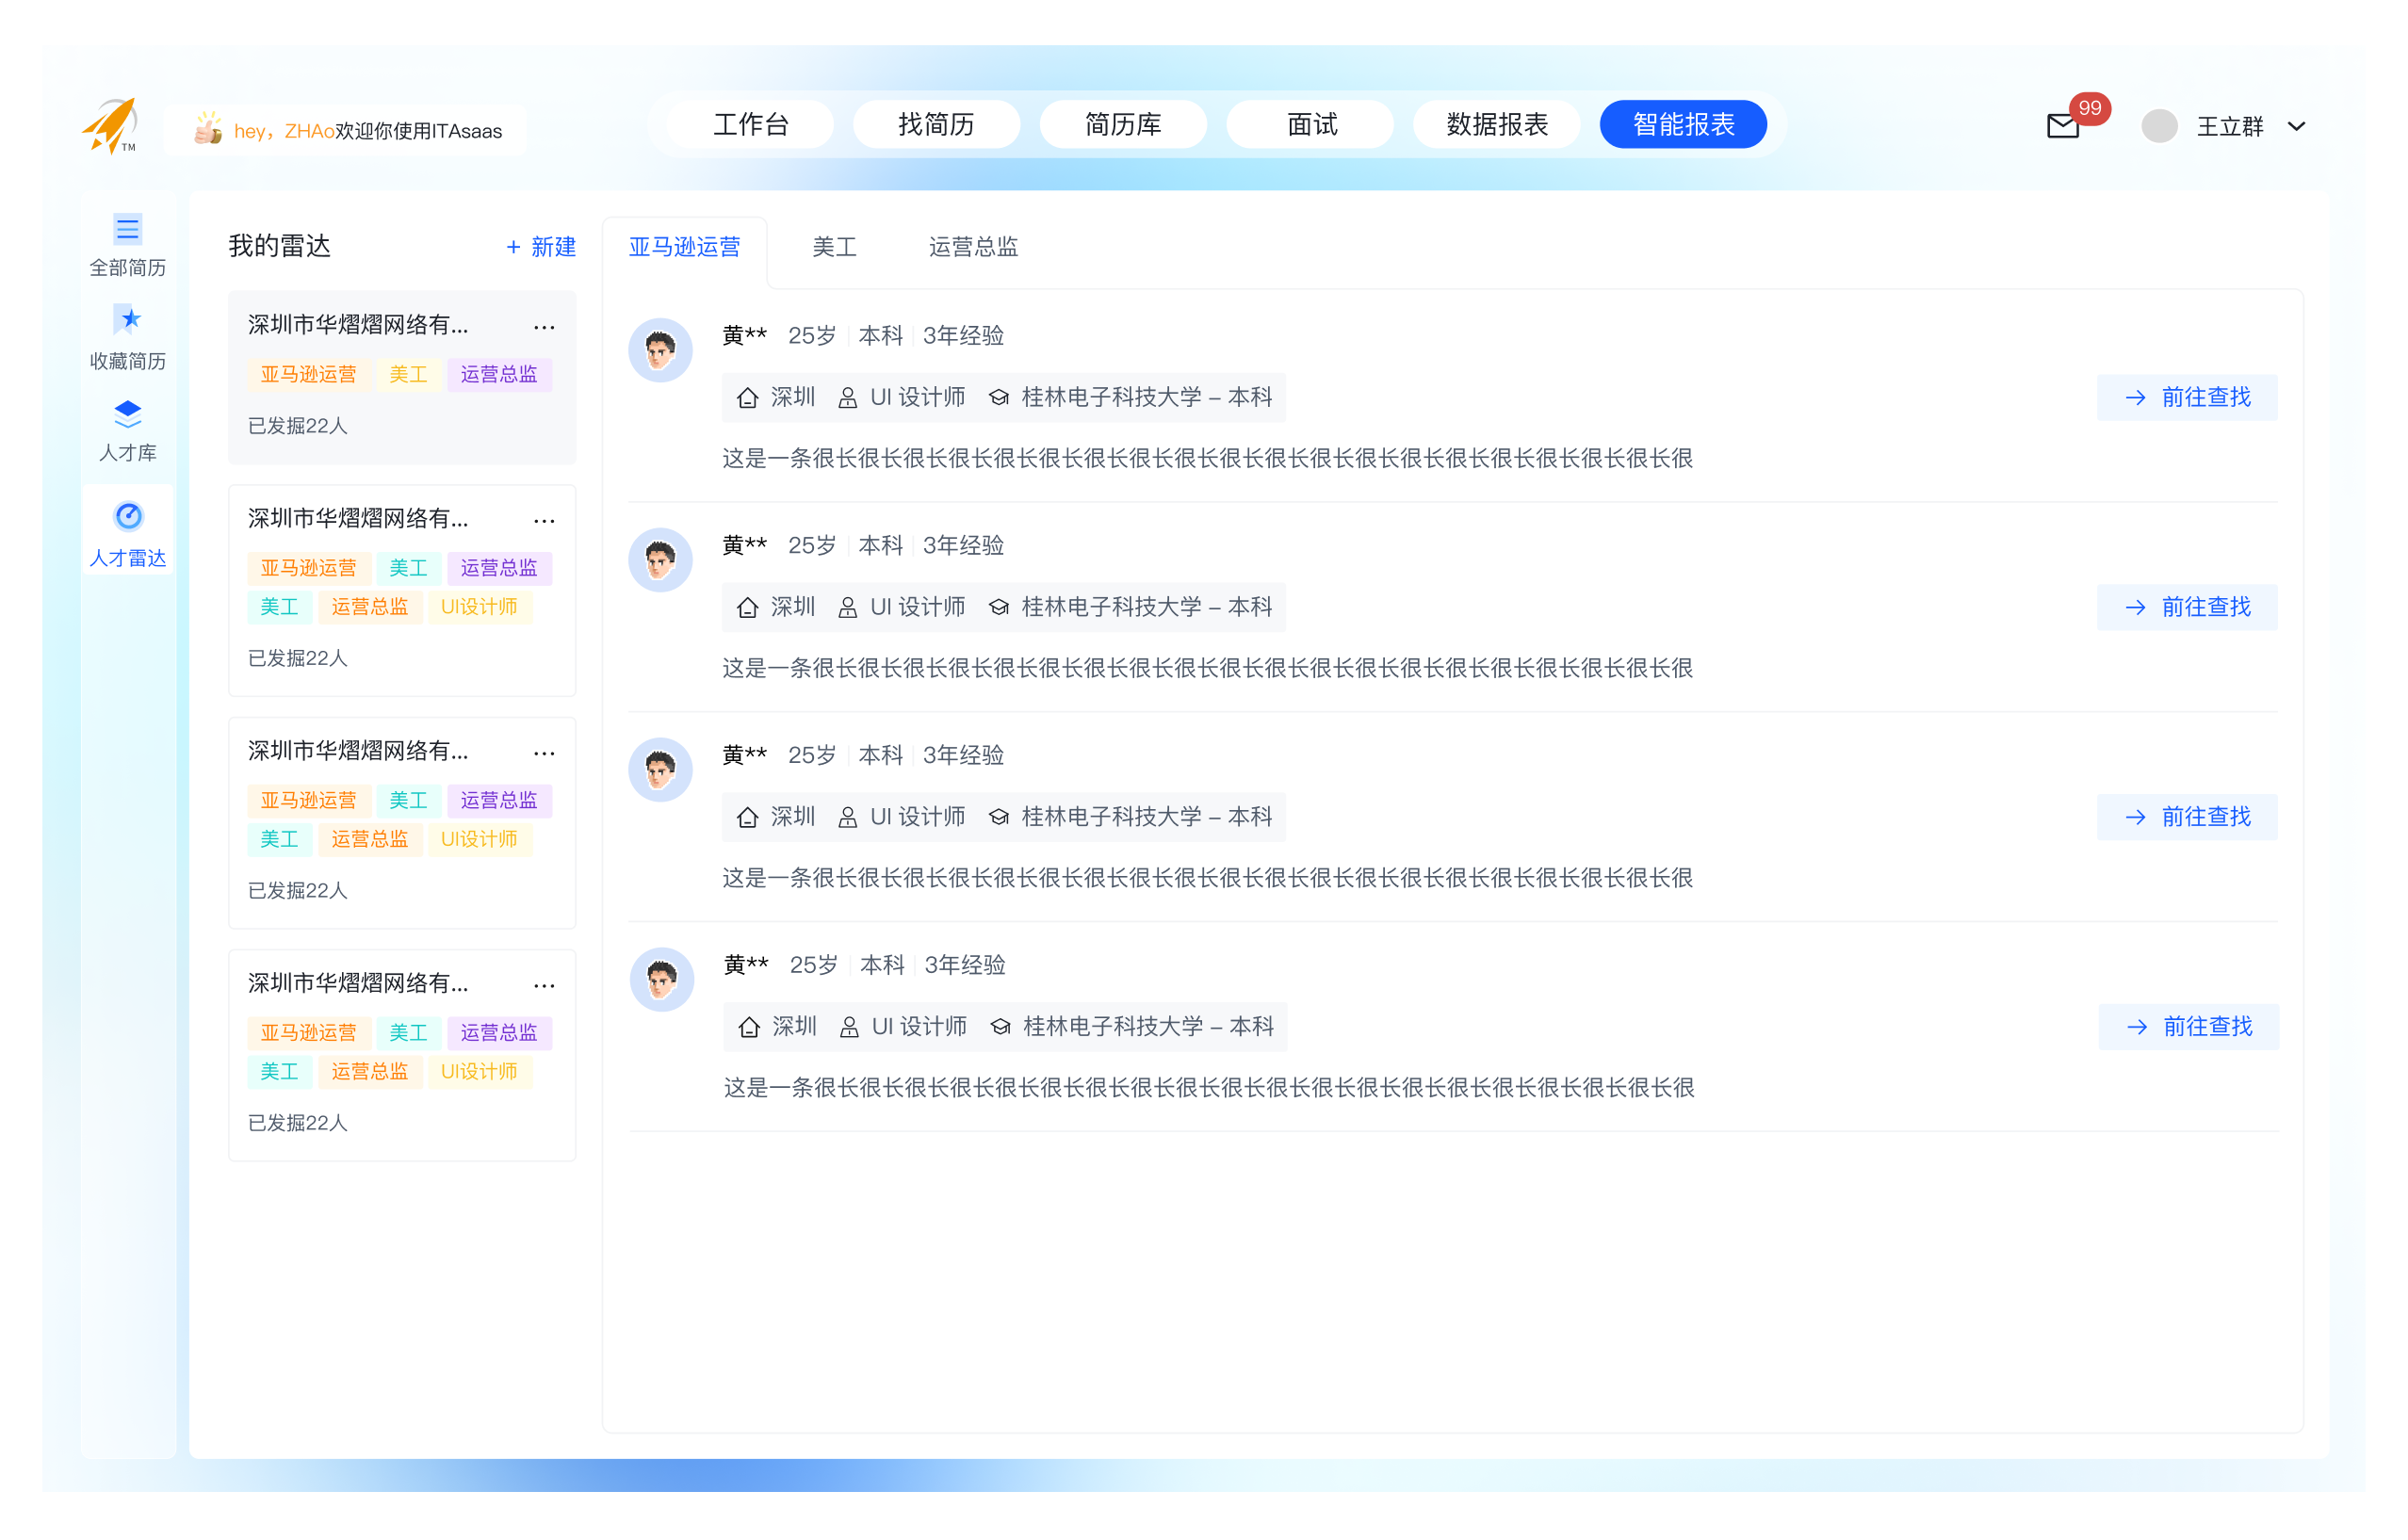2408x1540 pixels.
Task: Open the options menu on the last radar card
Action: click(x=545, y=985)
